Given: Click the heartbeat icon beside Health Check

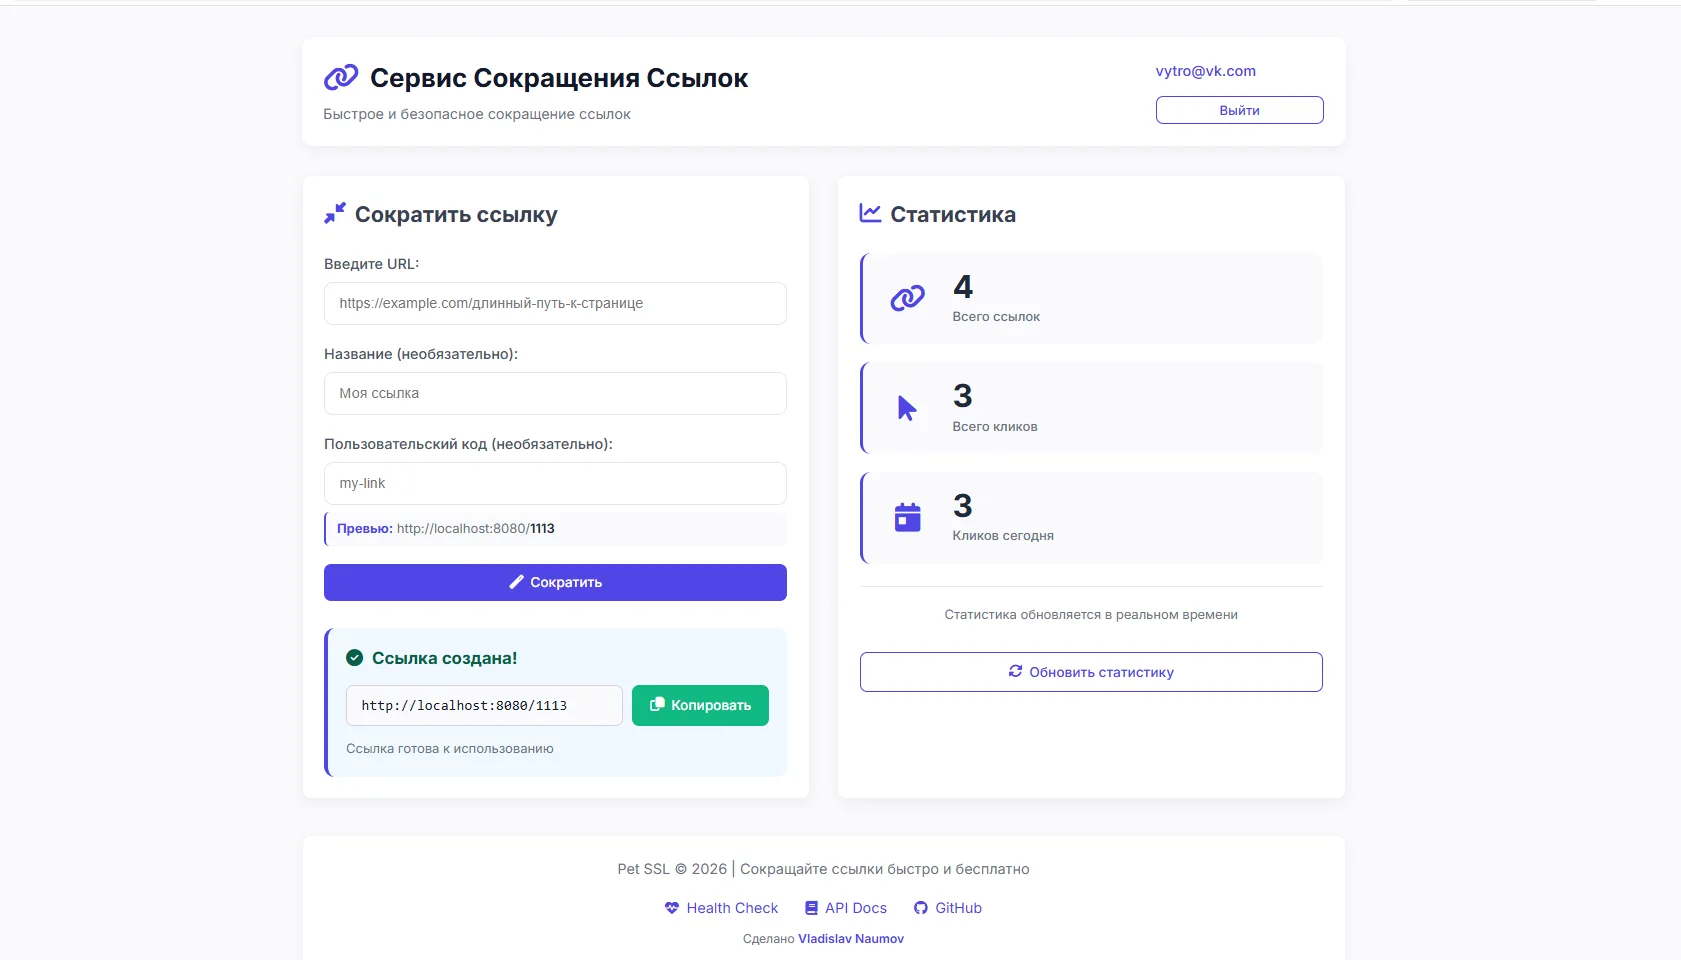Looking at the screenshot, I should [x=672, y=908].
